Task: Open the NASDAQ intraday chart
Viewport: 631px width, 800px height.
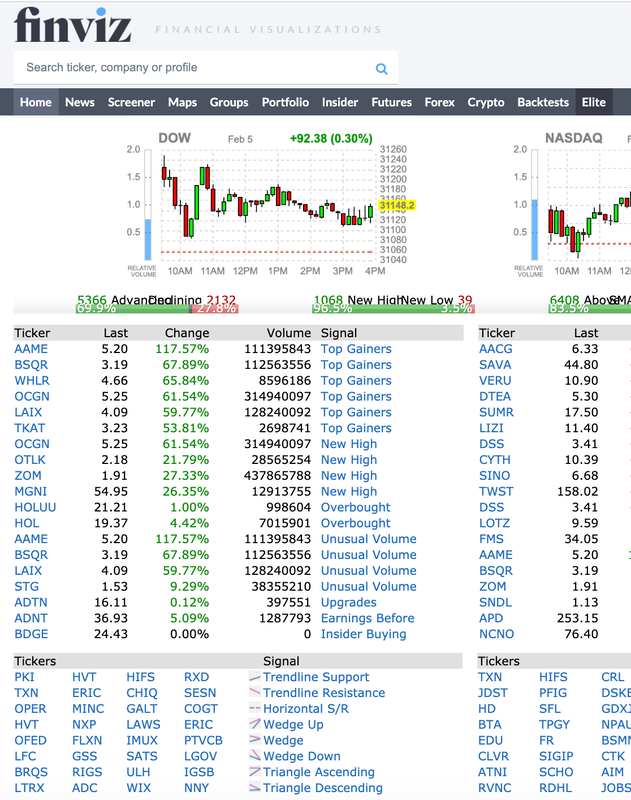Action: tap(572, 205)
